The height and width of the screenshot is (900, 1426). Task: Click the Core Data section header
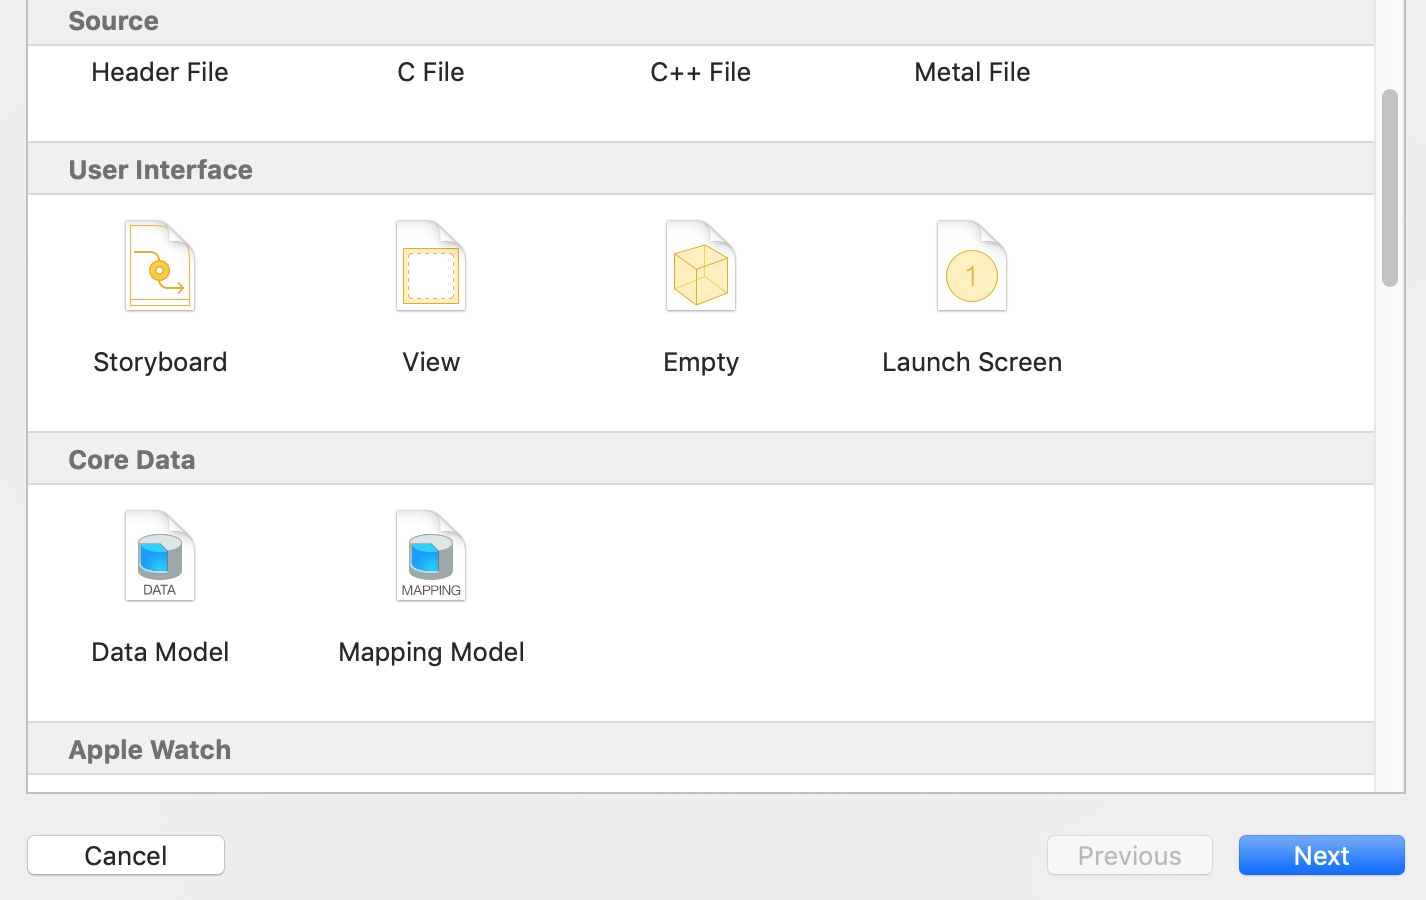[x=132, y=460]
